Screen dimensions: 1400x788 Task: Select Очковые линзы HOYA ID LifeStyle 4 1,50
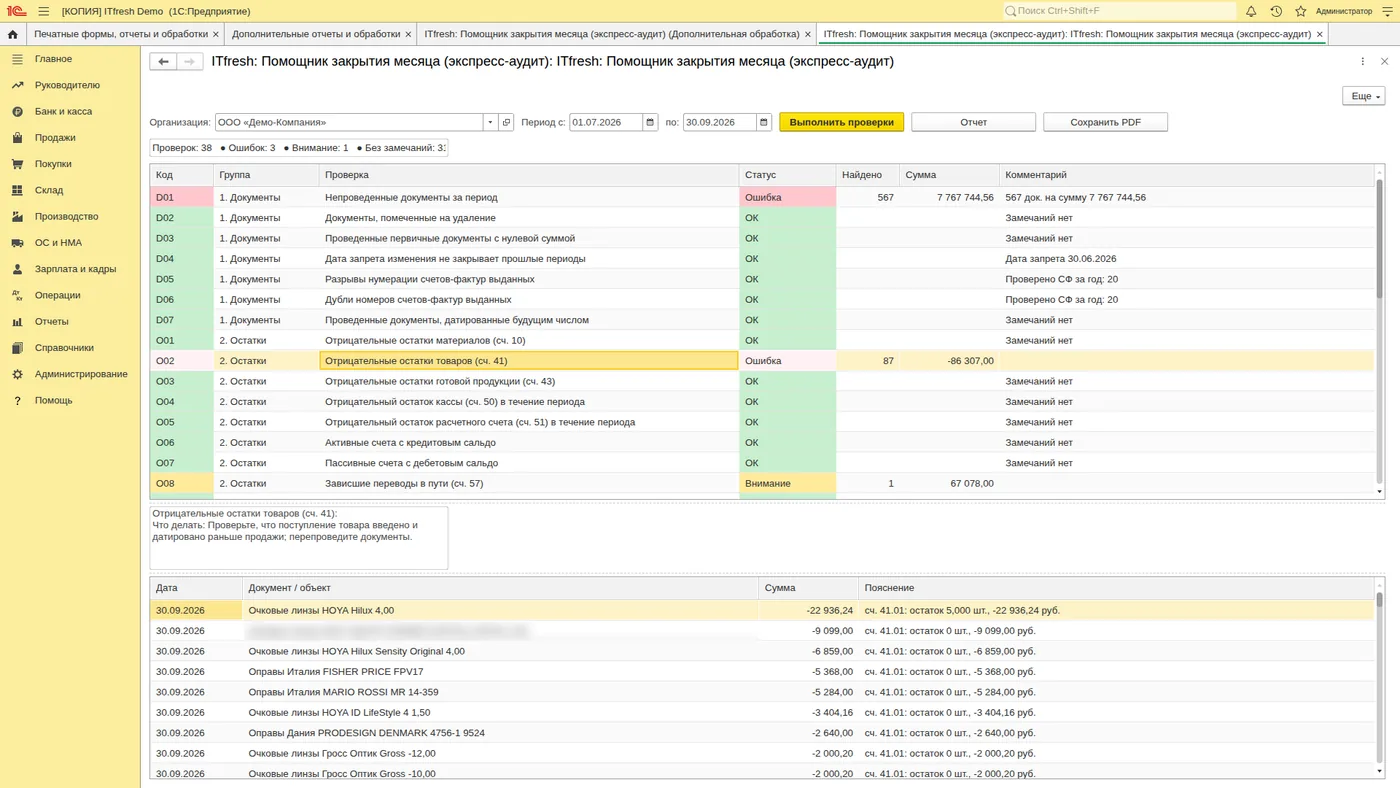(x=762, y=713)
